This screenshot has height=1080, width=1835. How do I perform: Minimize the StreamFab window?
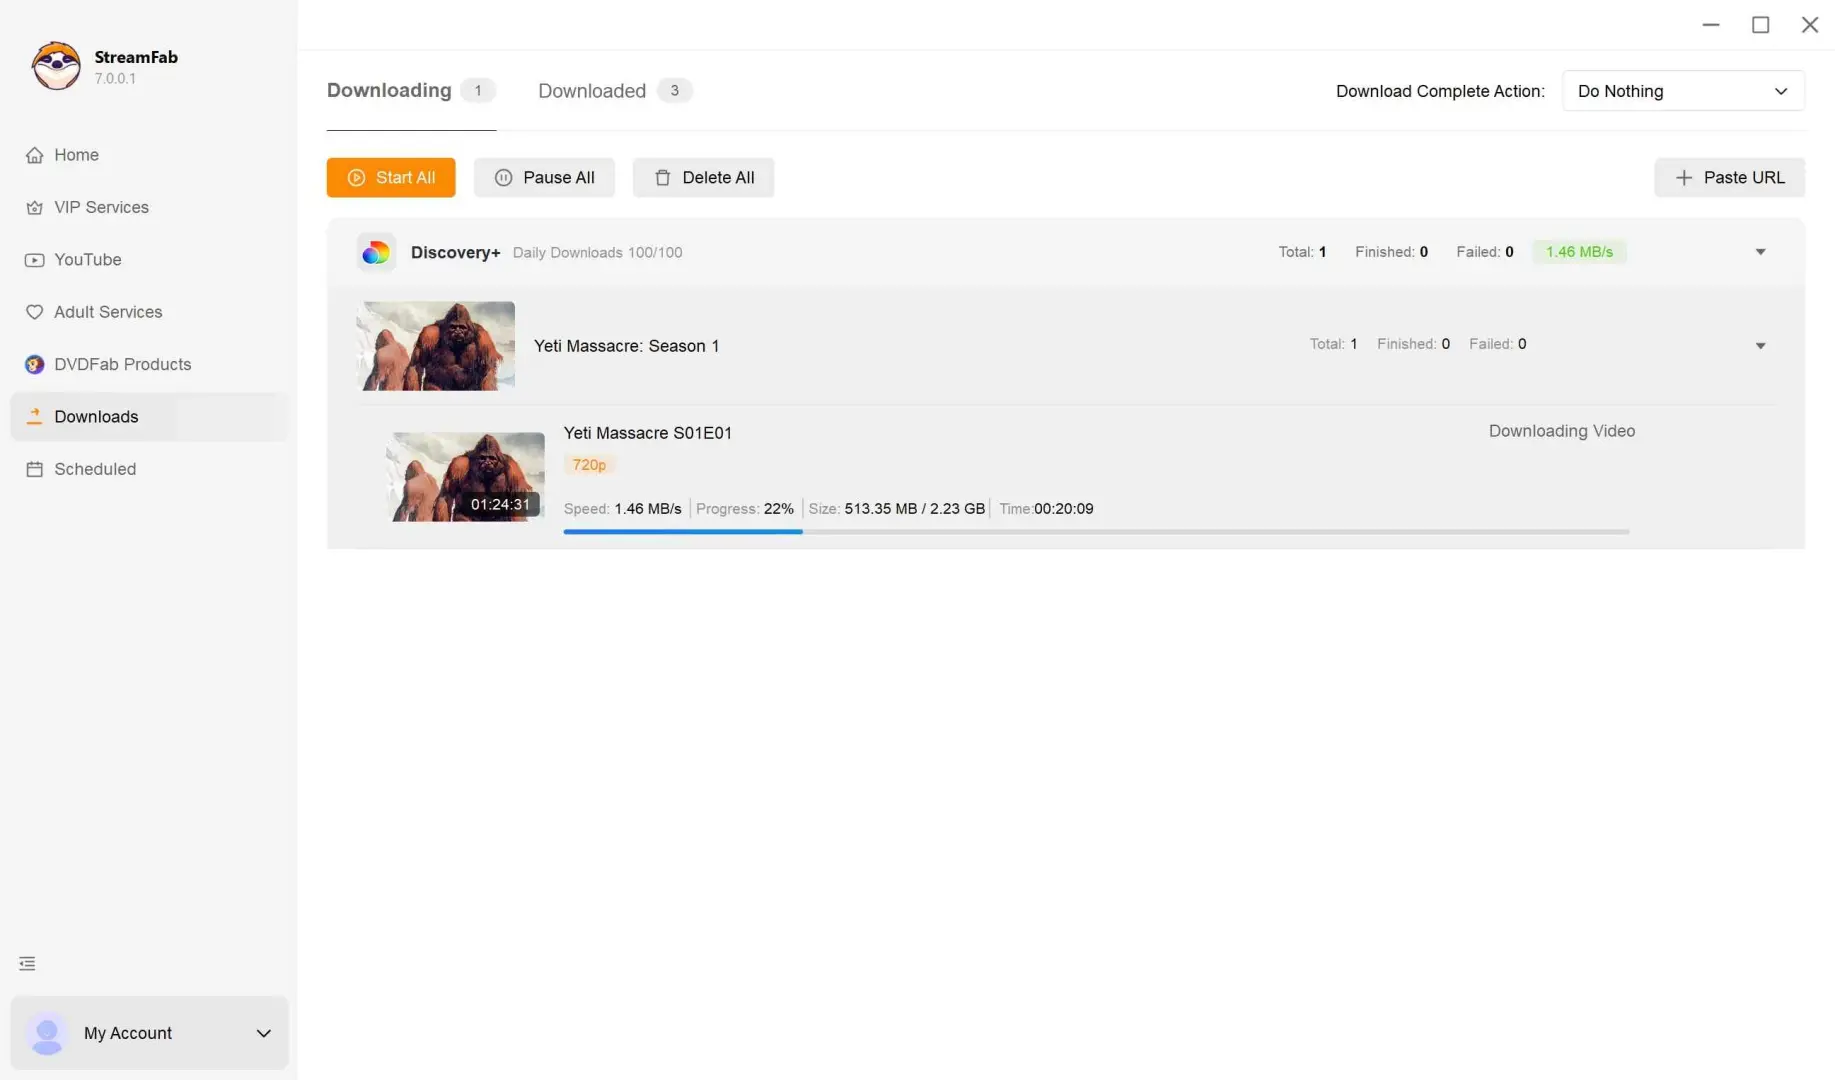click(x=1711, y=25)
